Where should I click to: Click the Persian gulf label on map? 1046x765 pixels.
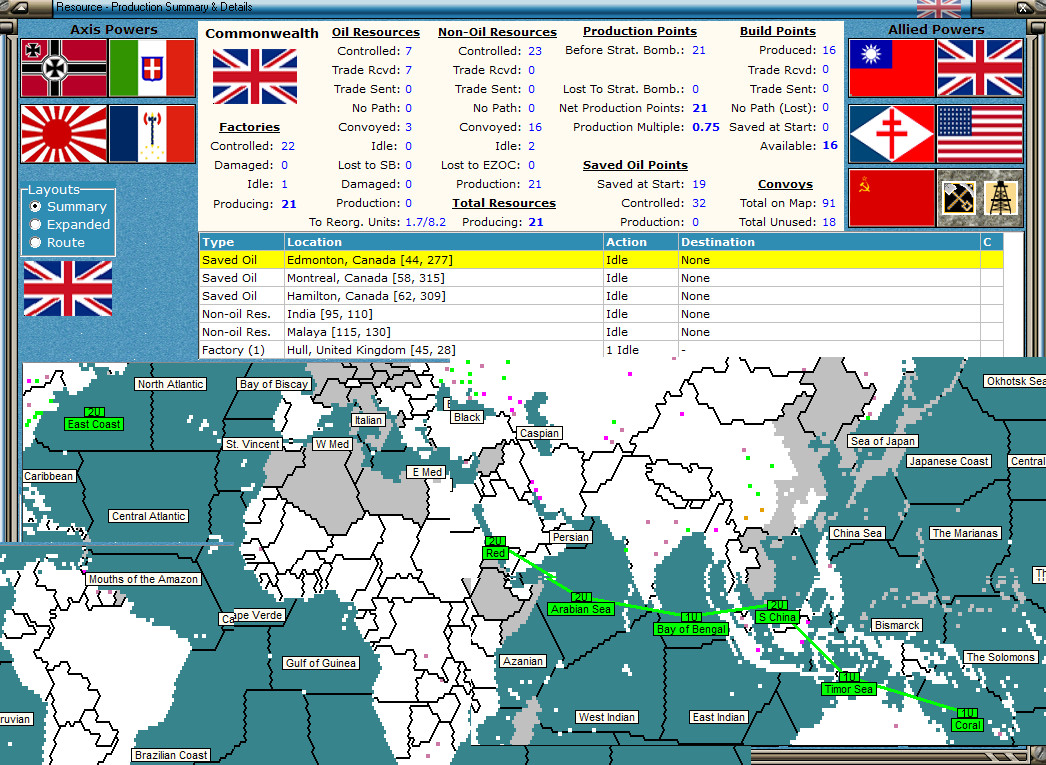click(570, 538)
